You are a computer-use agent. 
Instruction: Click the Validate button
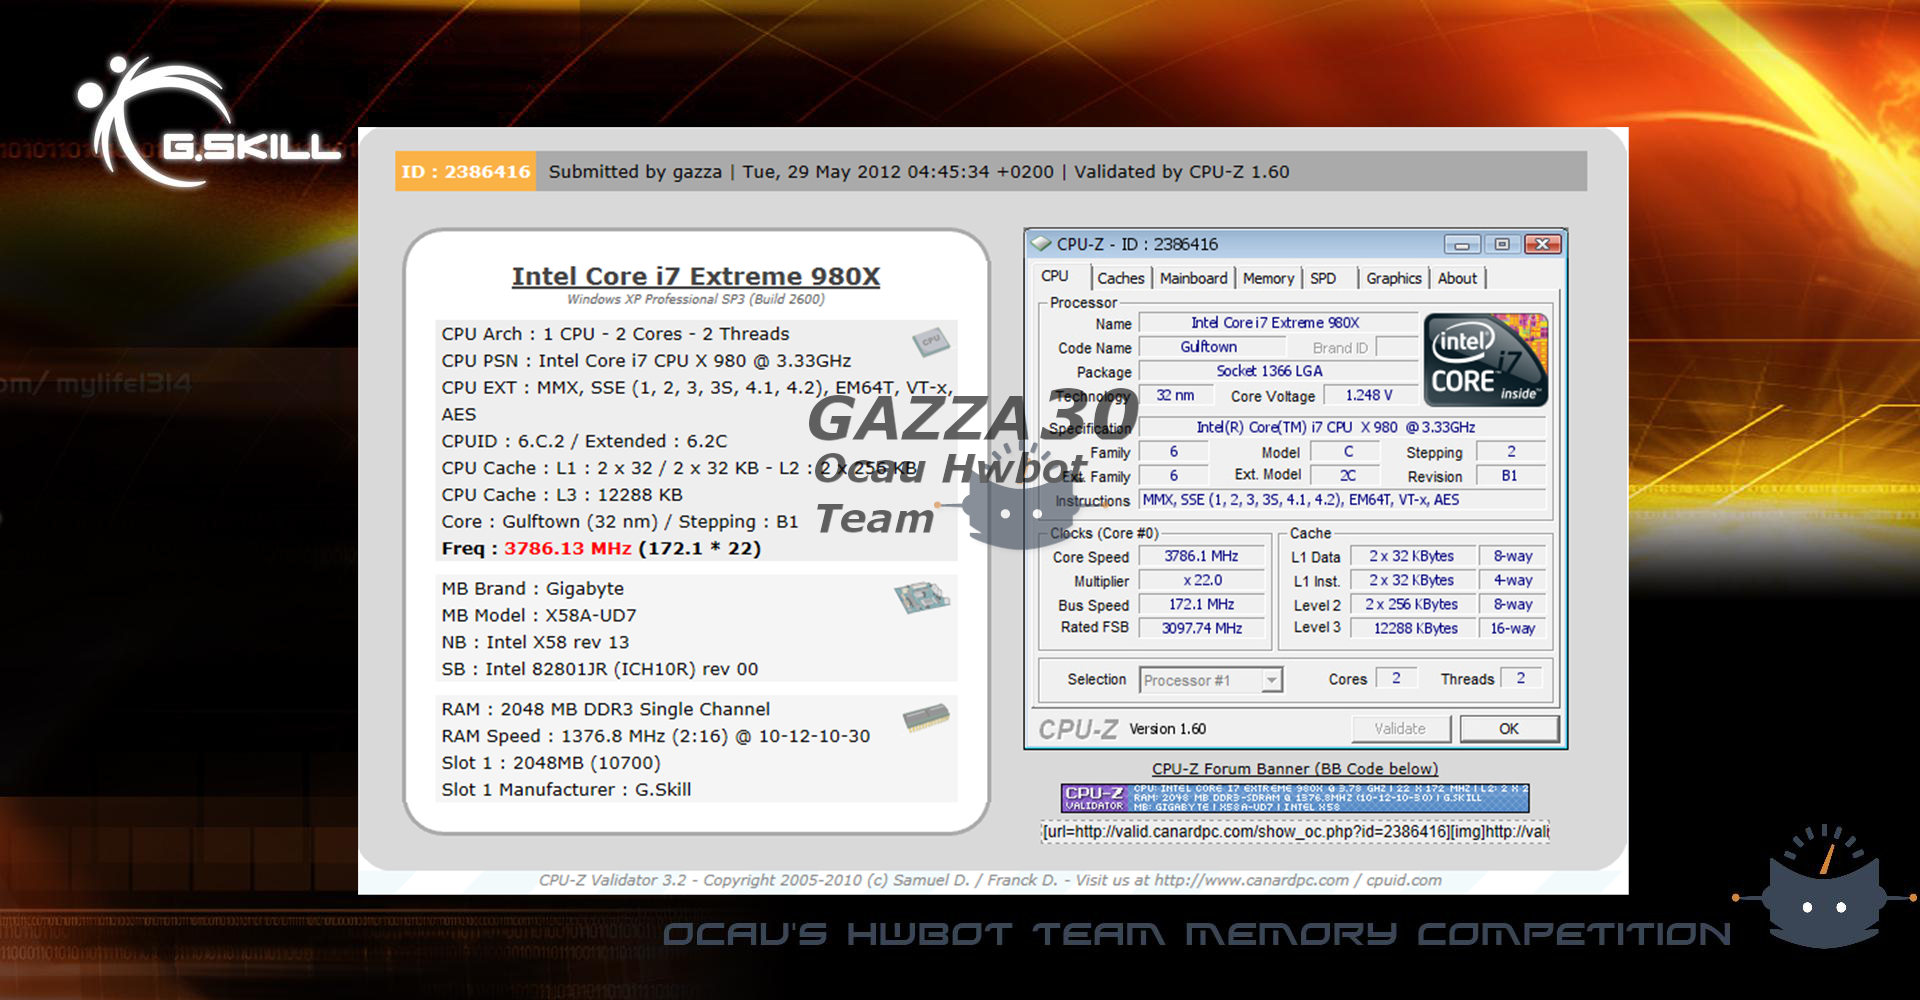coord(1400,728)
